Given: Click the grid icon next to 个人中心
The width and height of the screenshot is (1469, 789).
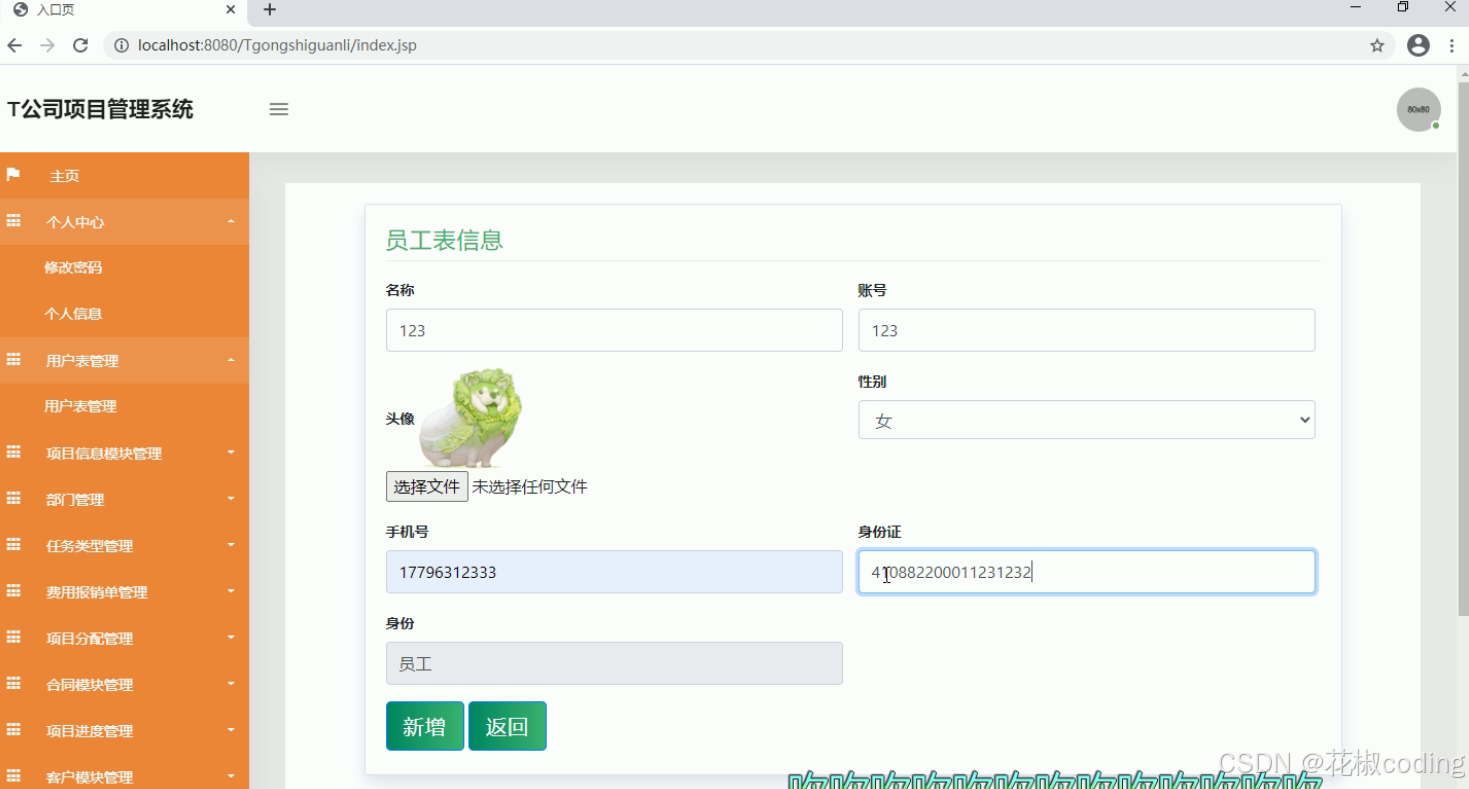Looking at the screenshot, I should [14, 221].
